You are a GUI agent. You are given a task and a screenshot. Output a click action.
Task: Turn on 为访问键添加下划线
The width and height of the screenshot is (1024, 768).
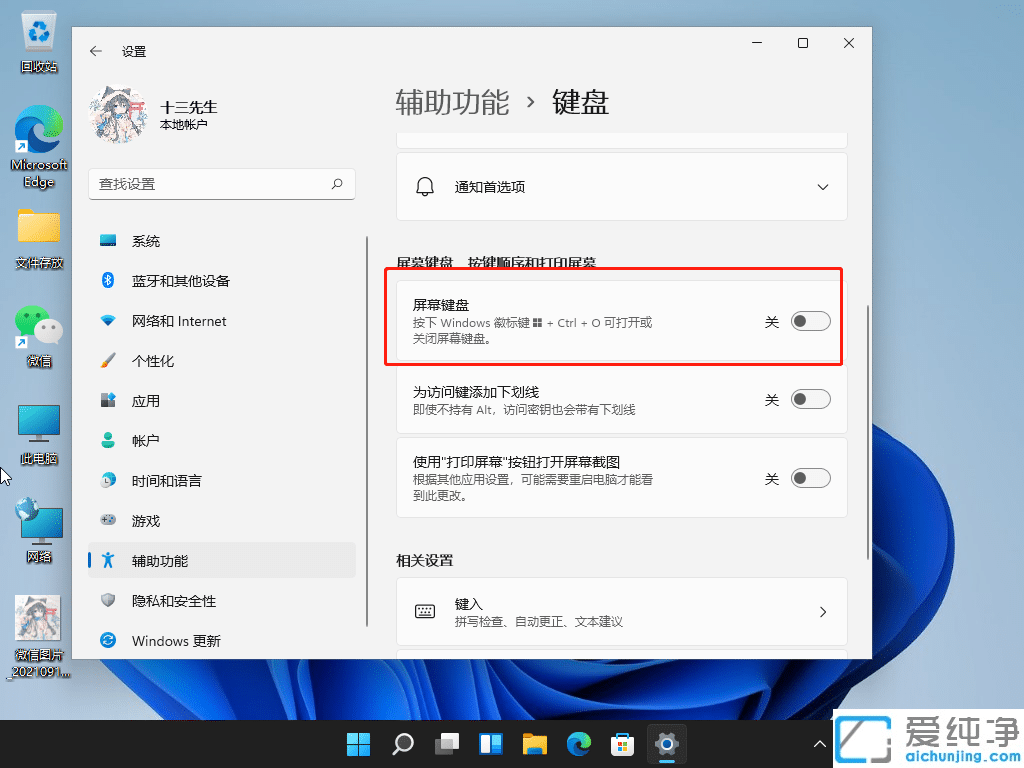pos(811,399)
